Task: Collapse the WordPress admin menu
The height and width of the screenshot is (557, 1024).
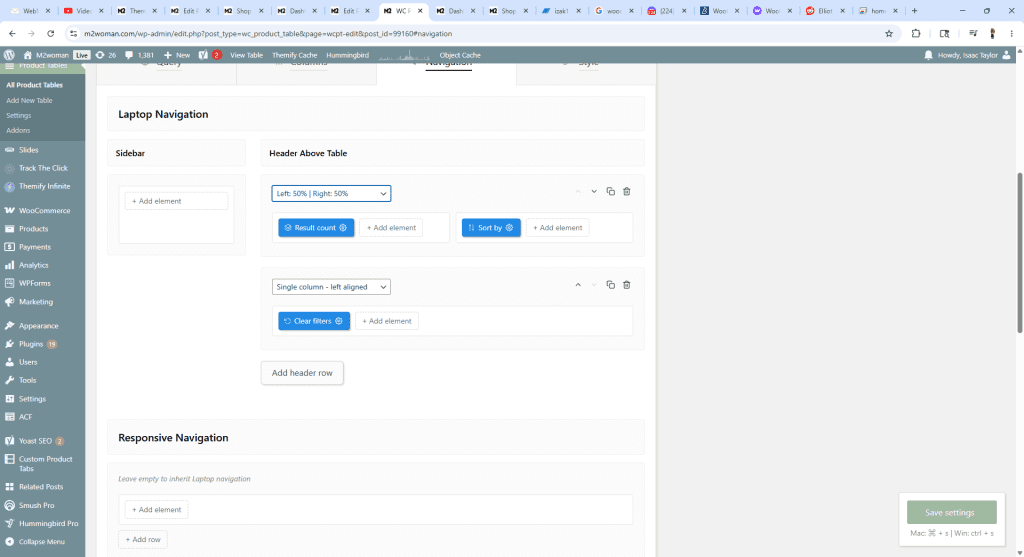Action: coord(42,541)
